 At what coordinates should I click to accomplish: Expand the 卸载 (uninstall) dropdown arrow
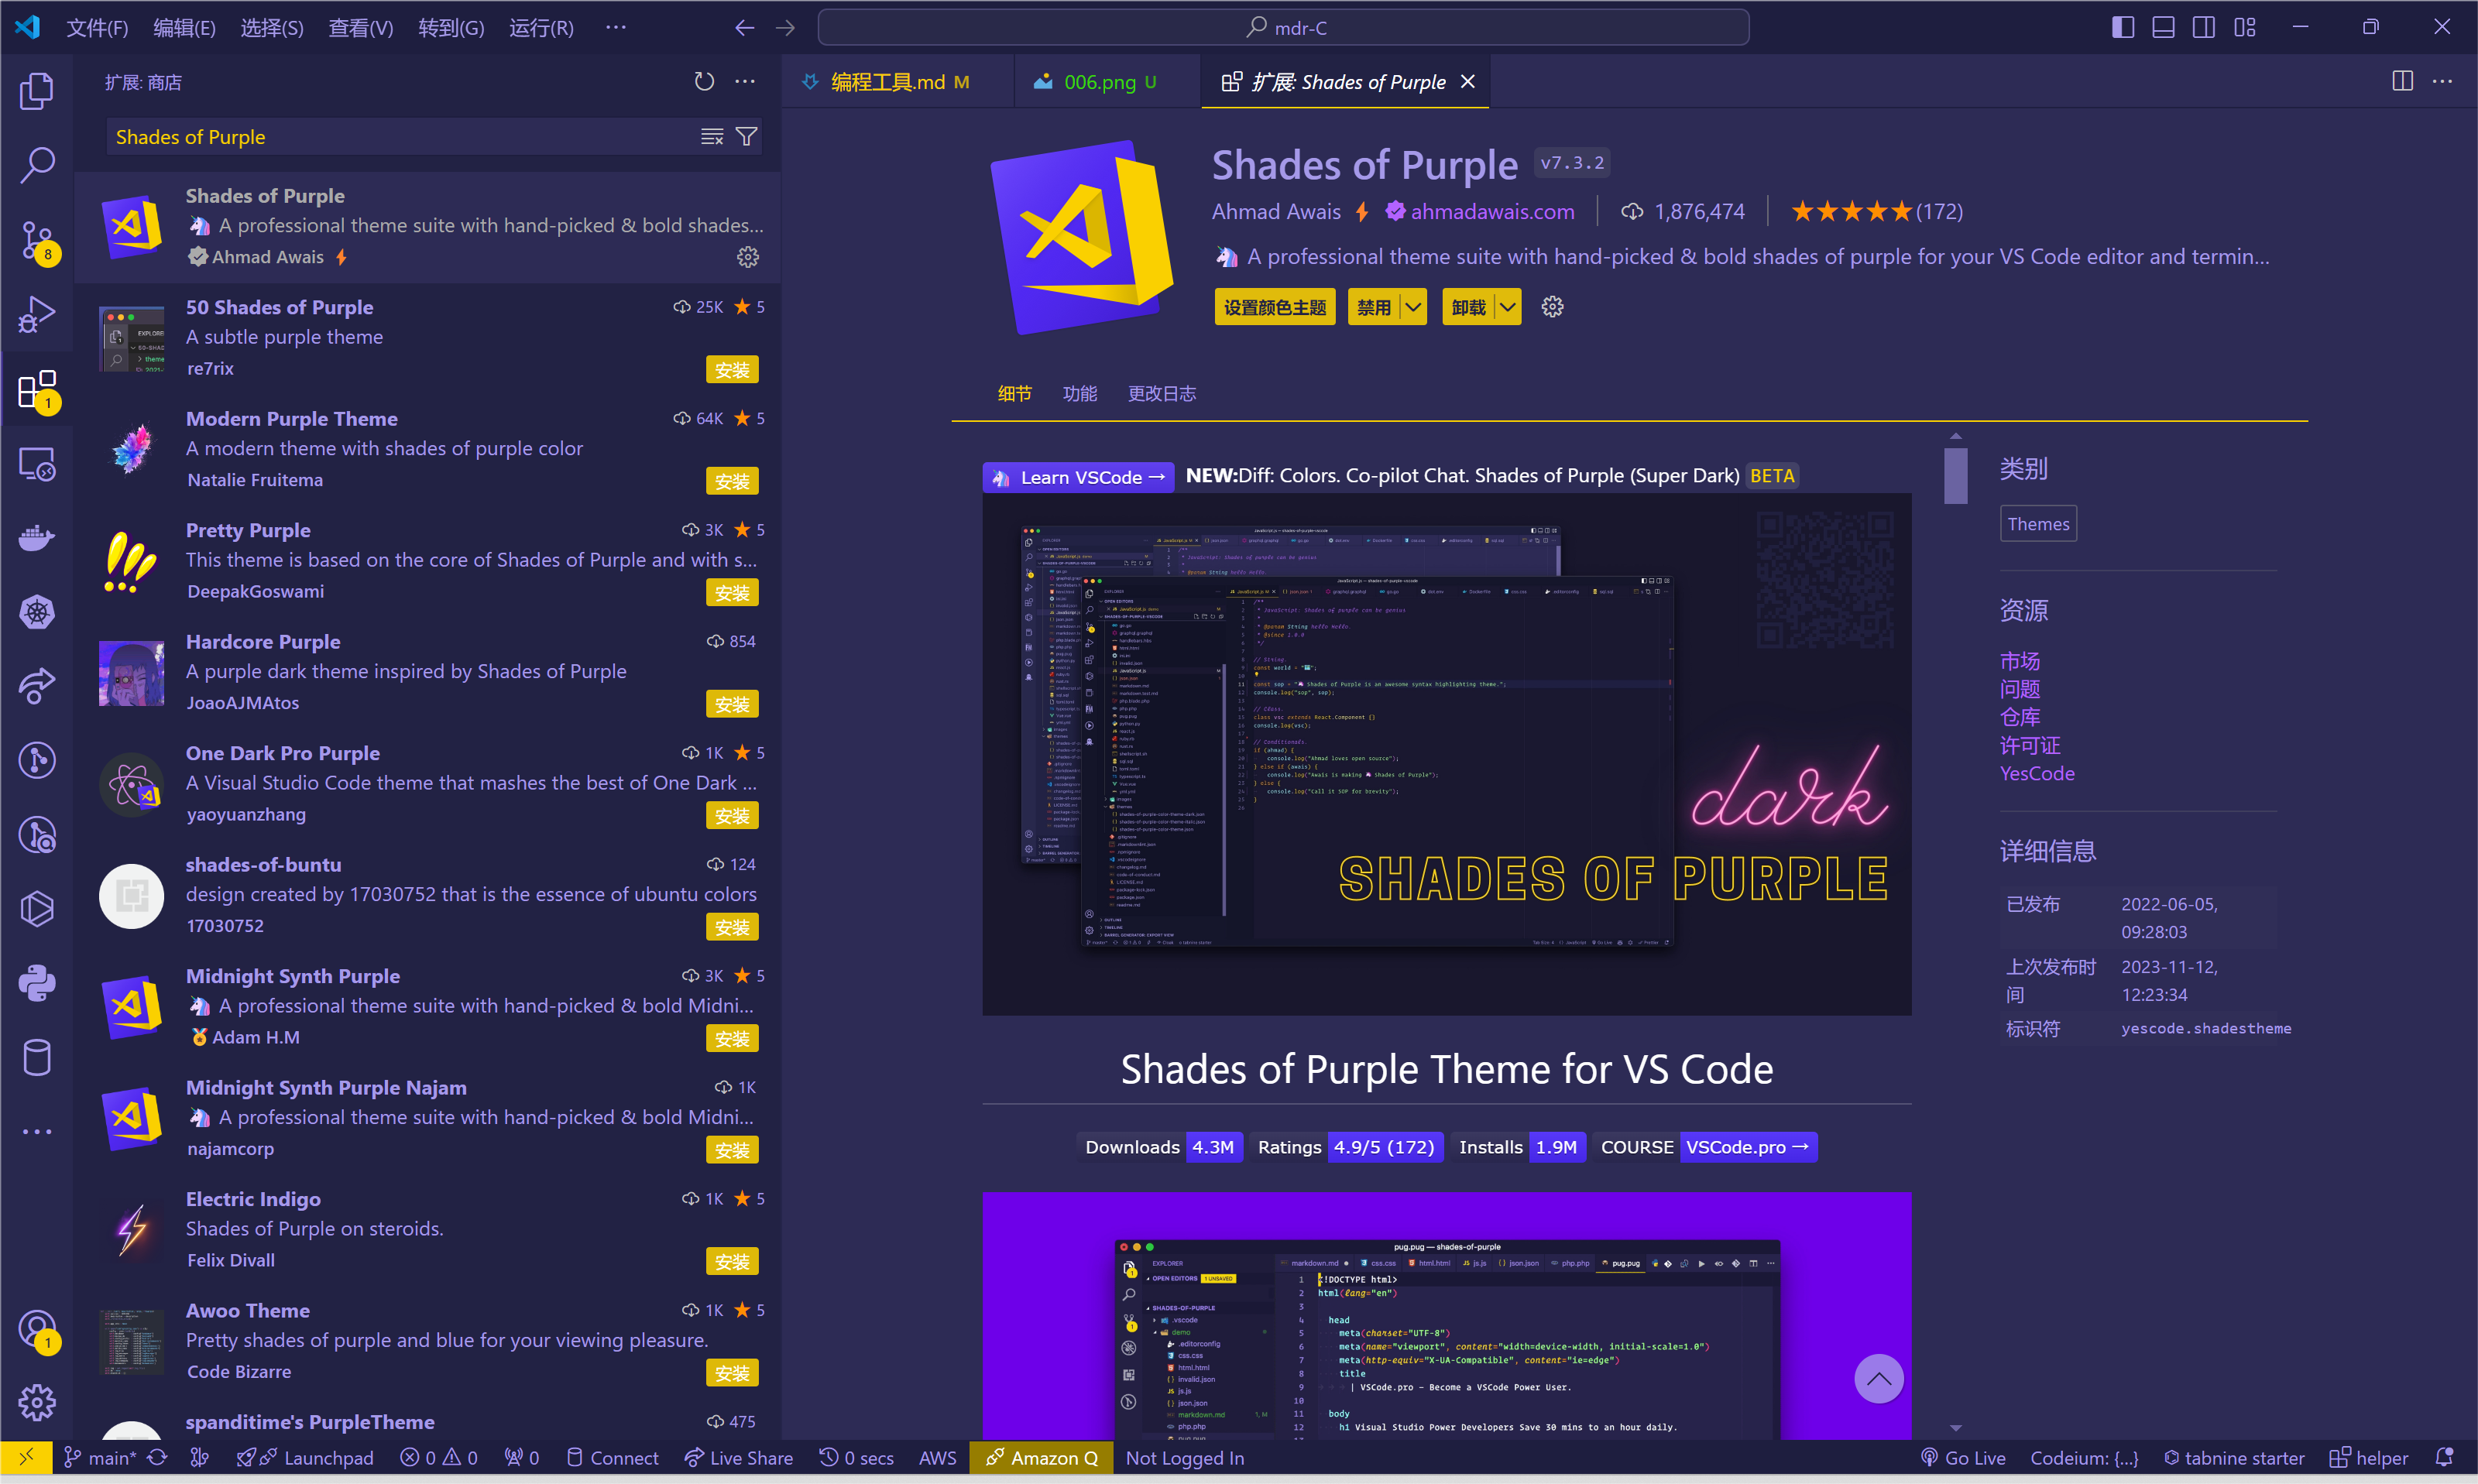1507,307
